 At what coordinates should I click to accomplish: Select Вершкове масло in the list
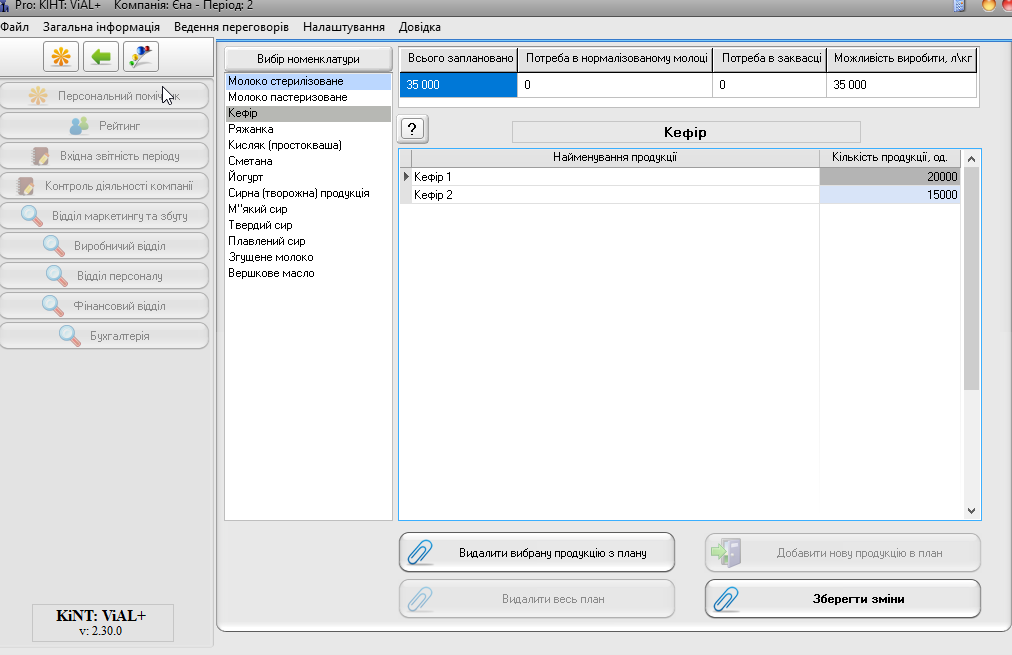[x=309, y=273]
